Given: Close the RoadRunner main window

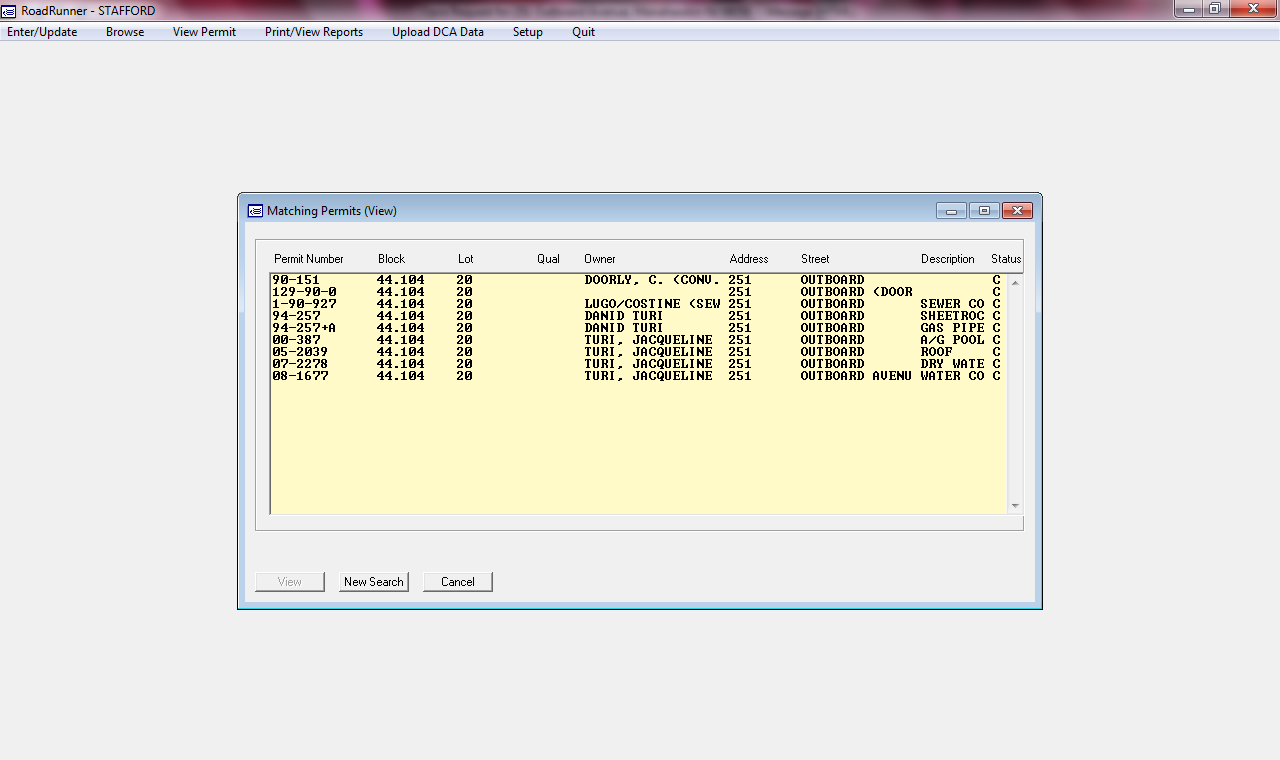Looking at the screenshot, I should coord(1251,9).
